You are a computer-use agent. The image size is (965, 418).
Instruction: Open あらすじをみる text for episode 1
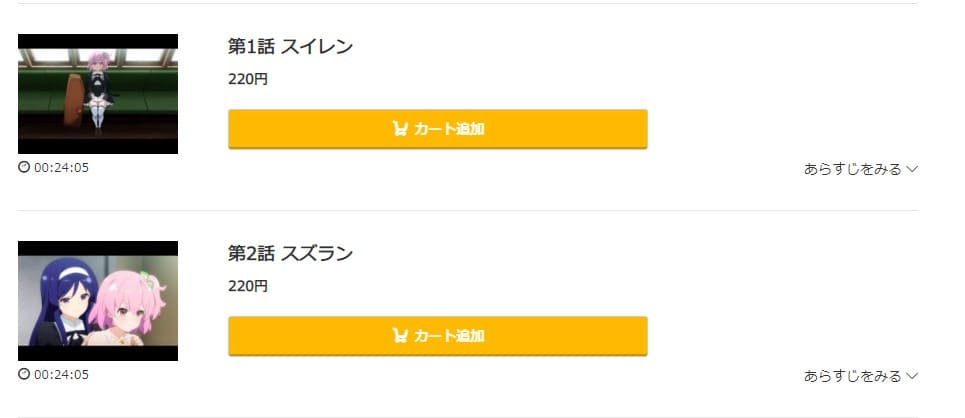[852, 169]
